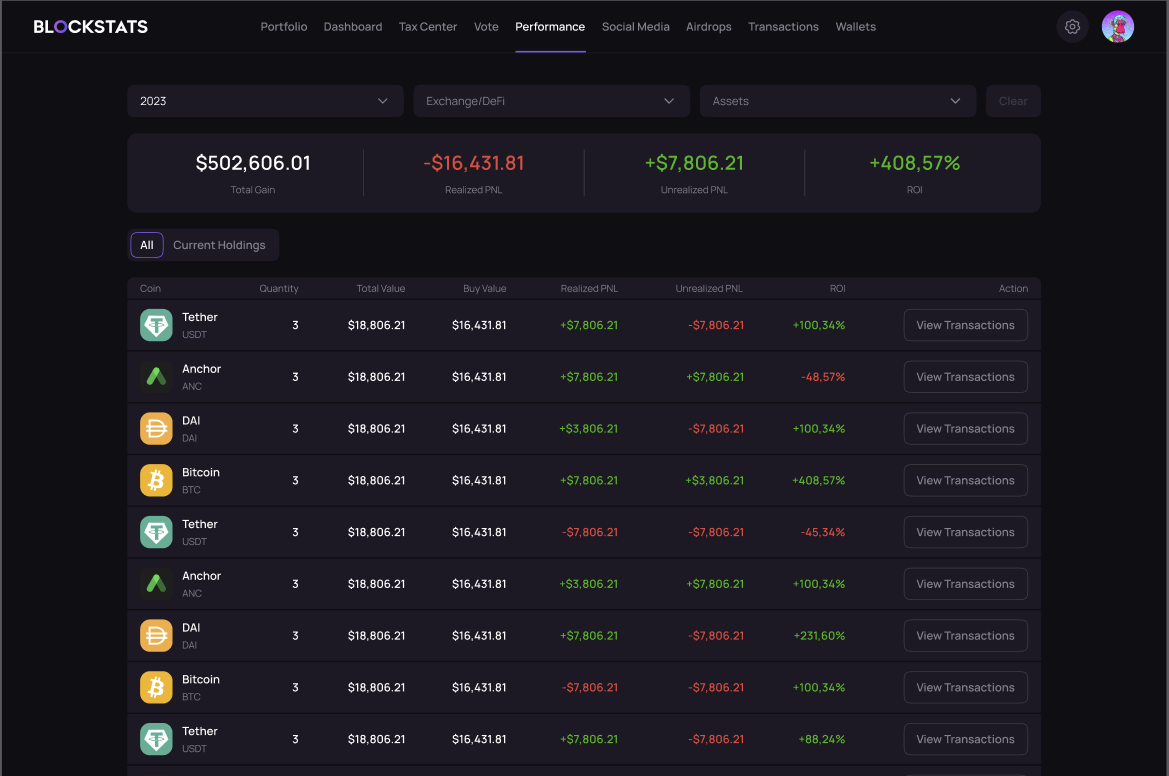Click the first DAI coin icon

tap(156, 429)
